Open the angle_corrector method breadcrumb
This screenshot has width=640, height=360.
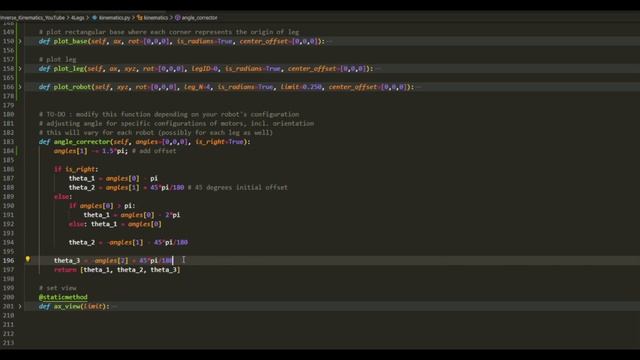click(200, 18)
